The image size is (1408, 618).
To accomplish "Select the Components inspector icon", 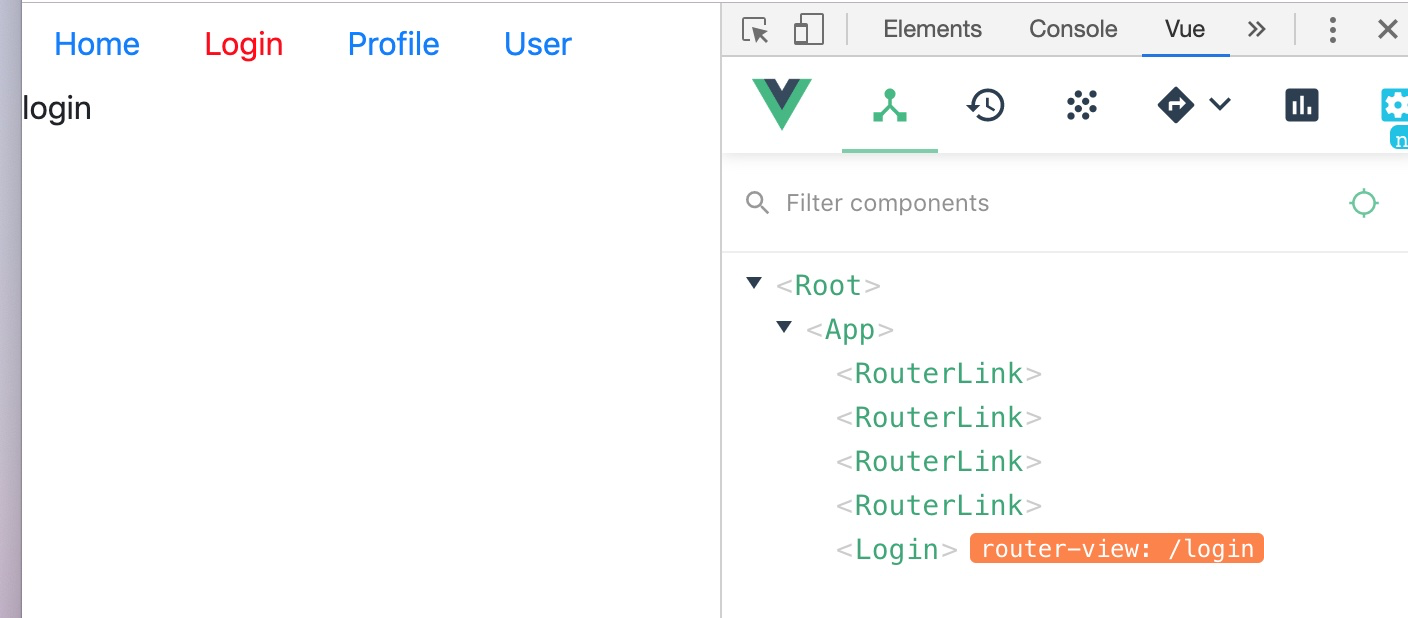I will click(889, 104).
